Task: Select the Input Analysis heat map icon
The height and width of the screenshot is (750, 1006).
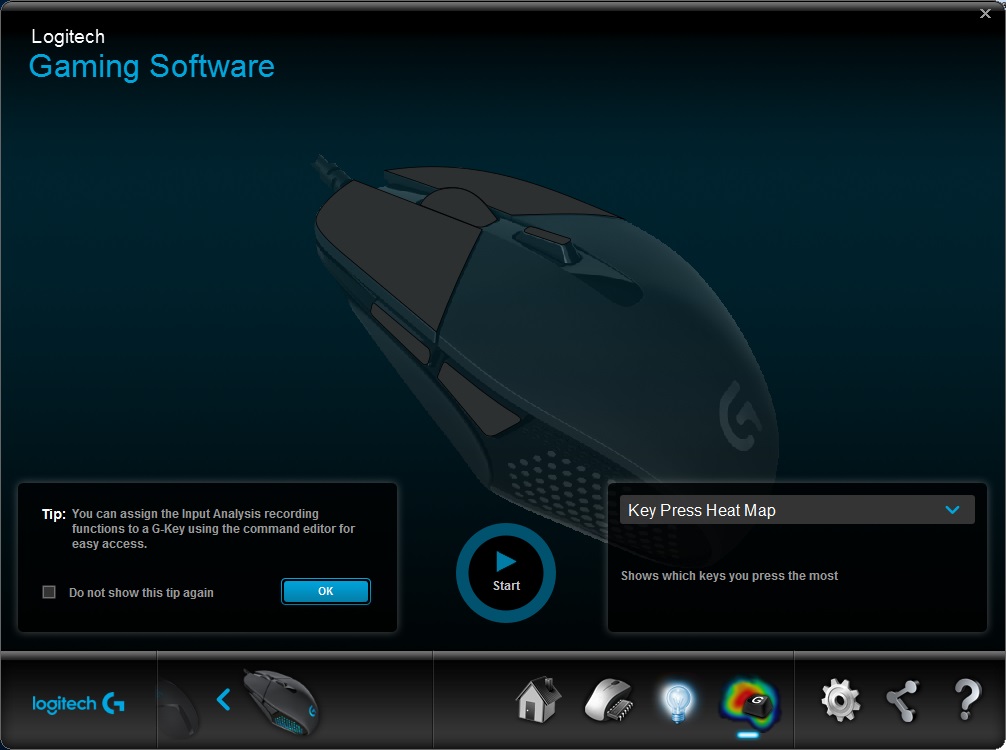Action: click(x=749, y=702)
